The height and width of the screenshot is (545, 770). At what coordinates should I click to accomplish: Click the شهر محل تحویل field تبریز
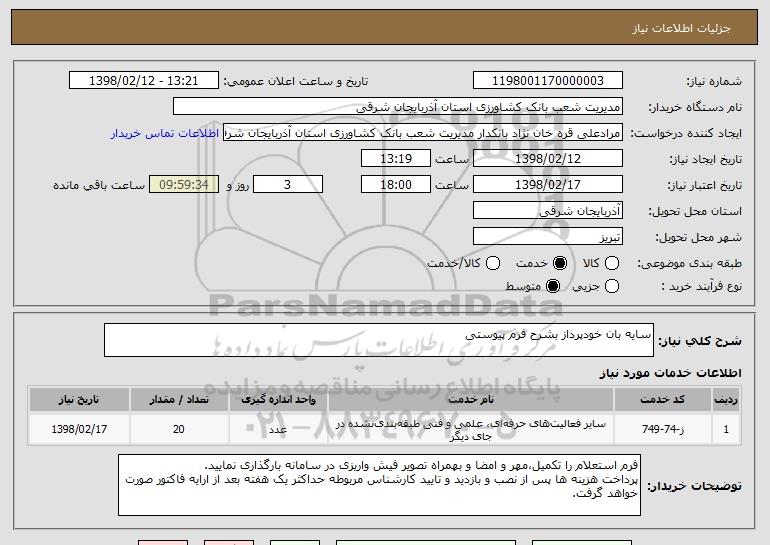[x=548, y=236]
